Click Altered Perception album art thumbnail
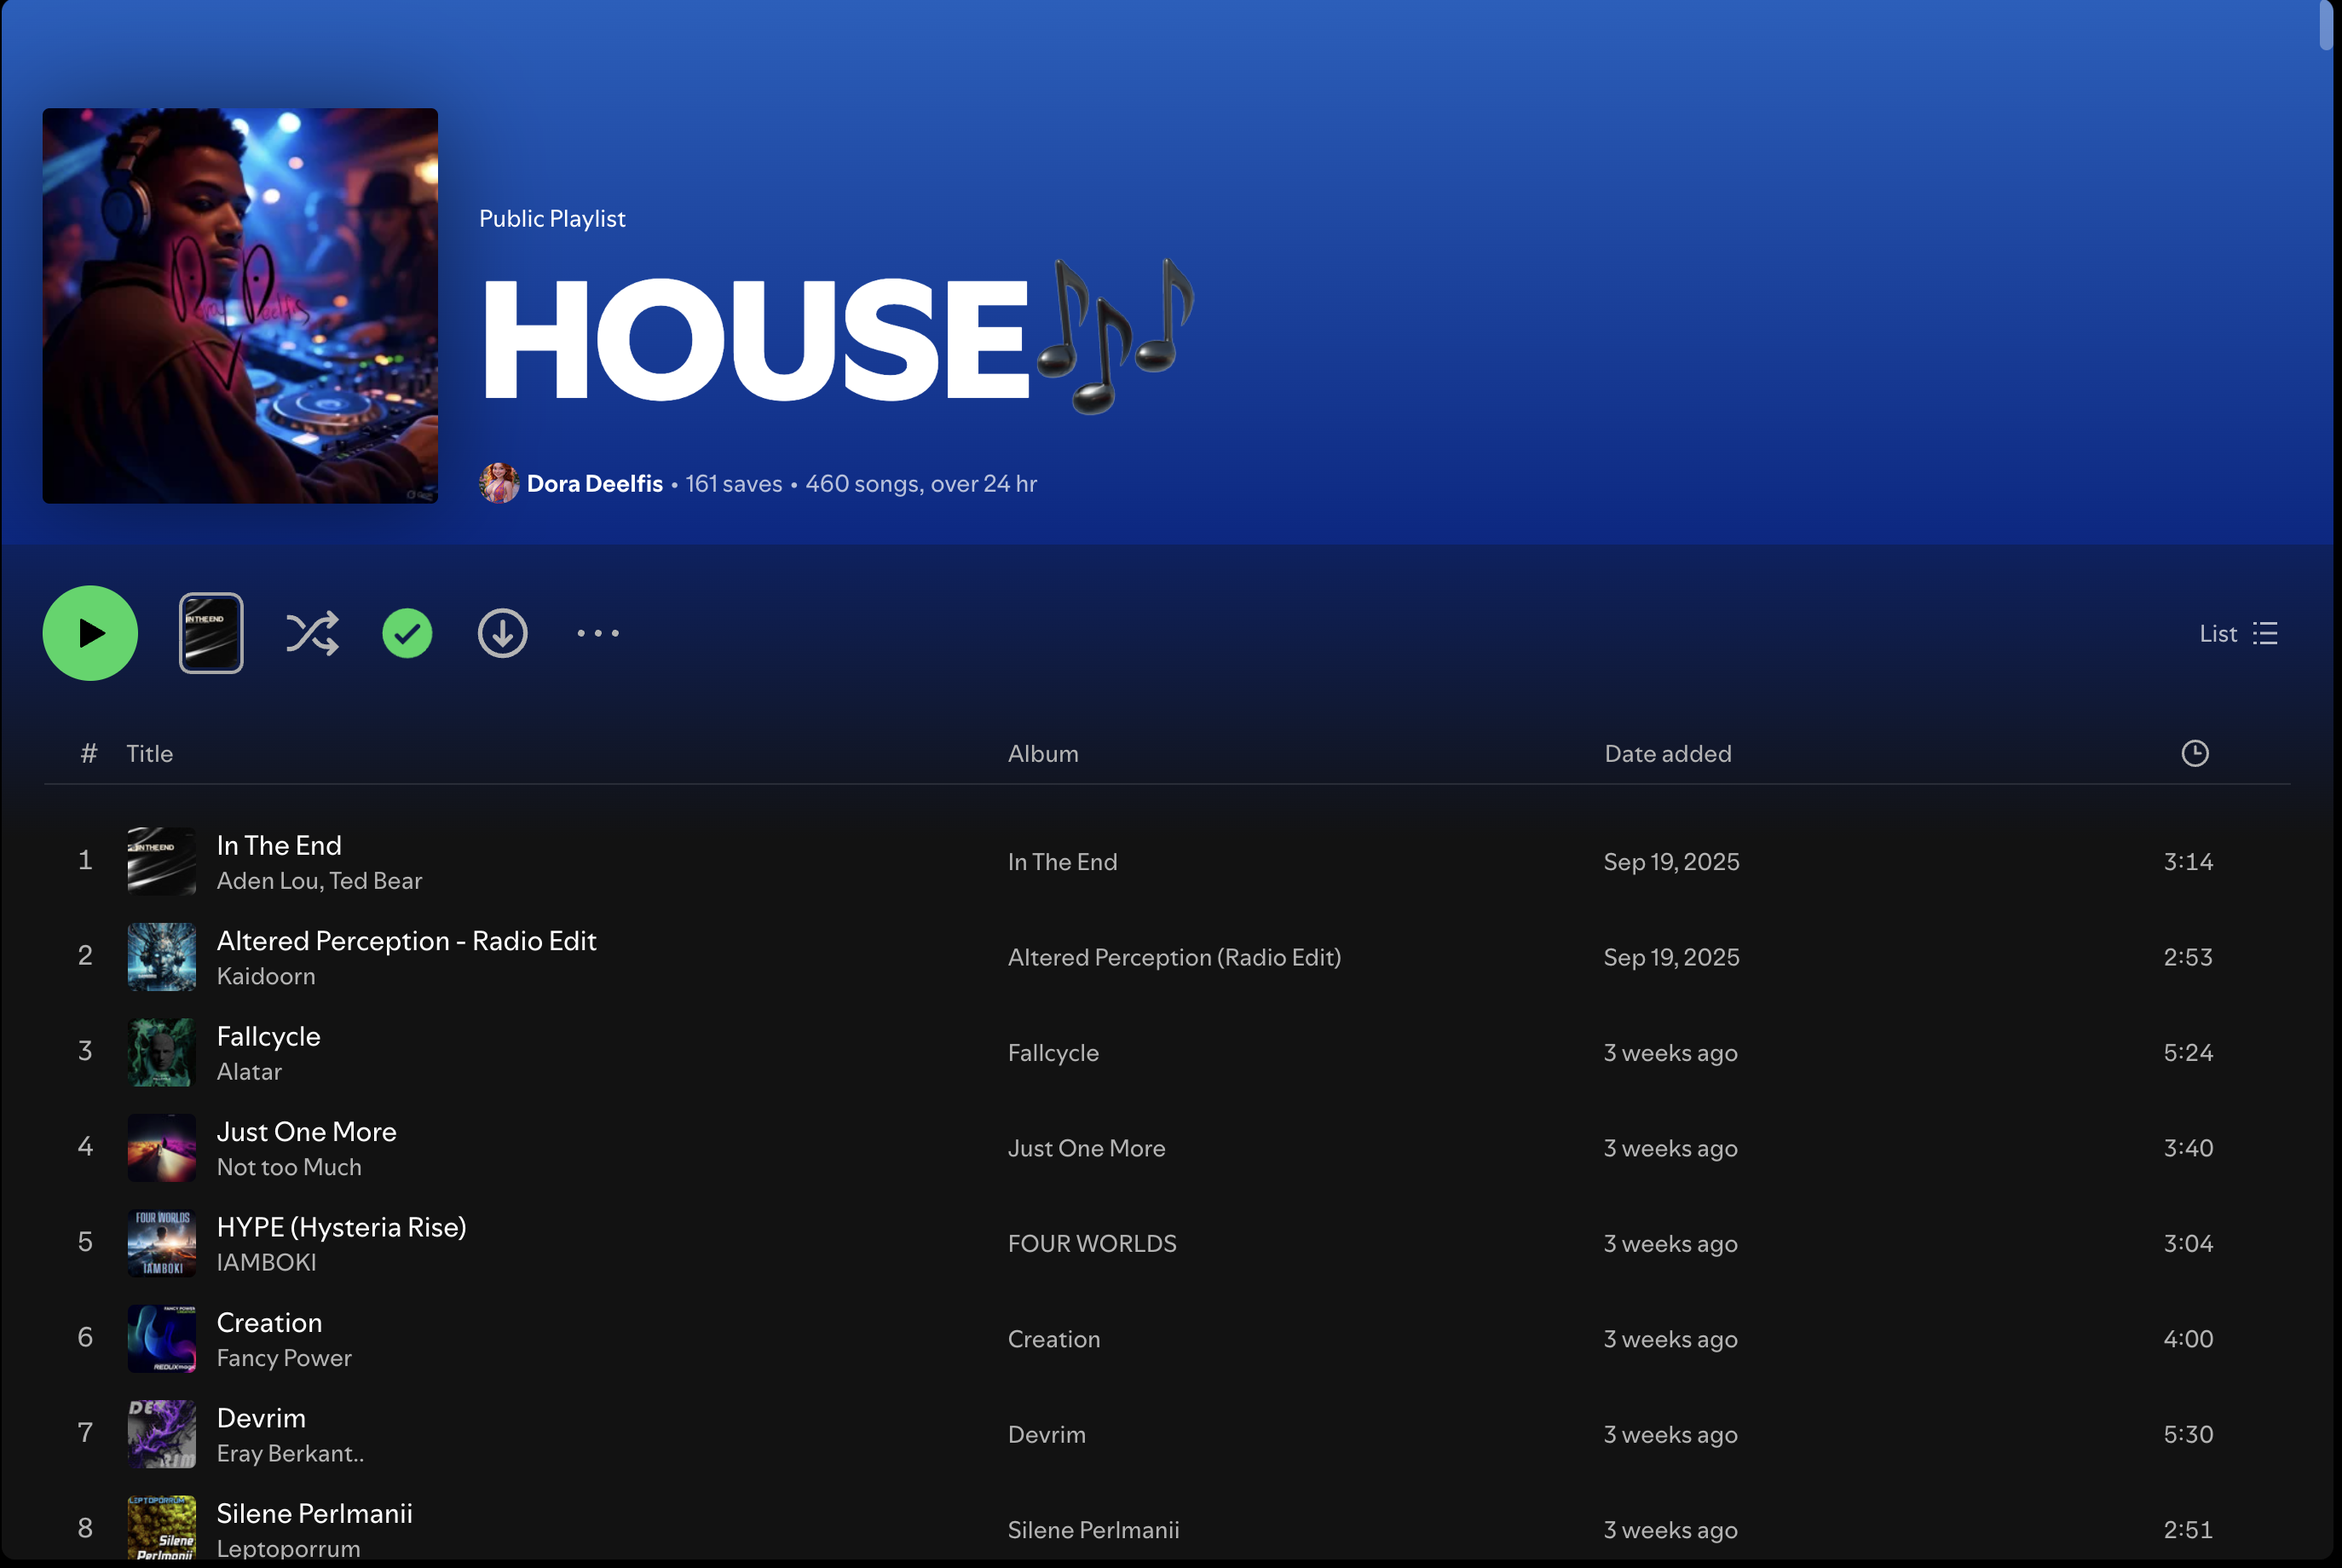The height and width of the screenshot is (1568, 2342). pos(161,956)
